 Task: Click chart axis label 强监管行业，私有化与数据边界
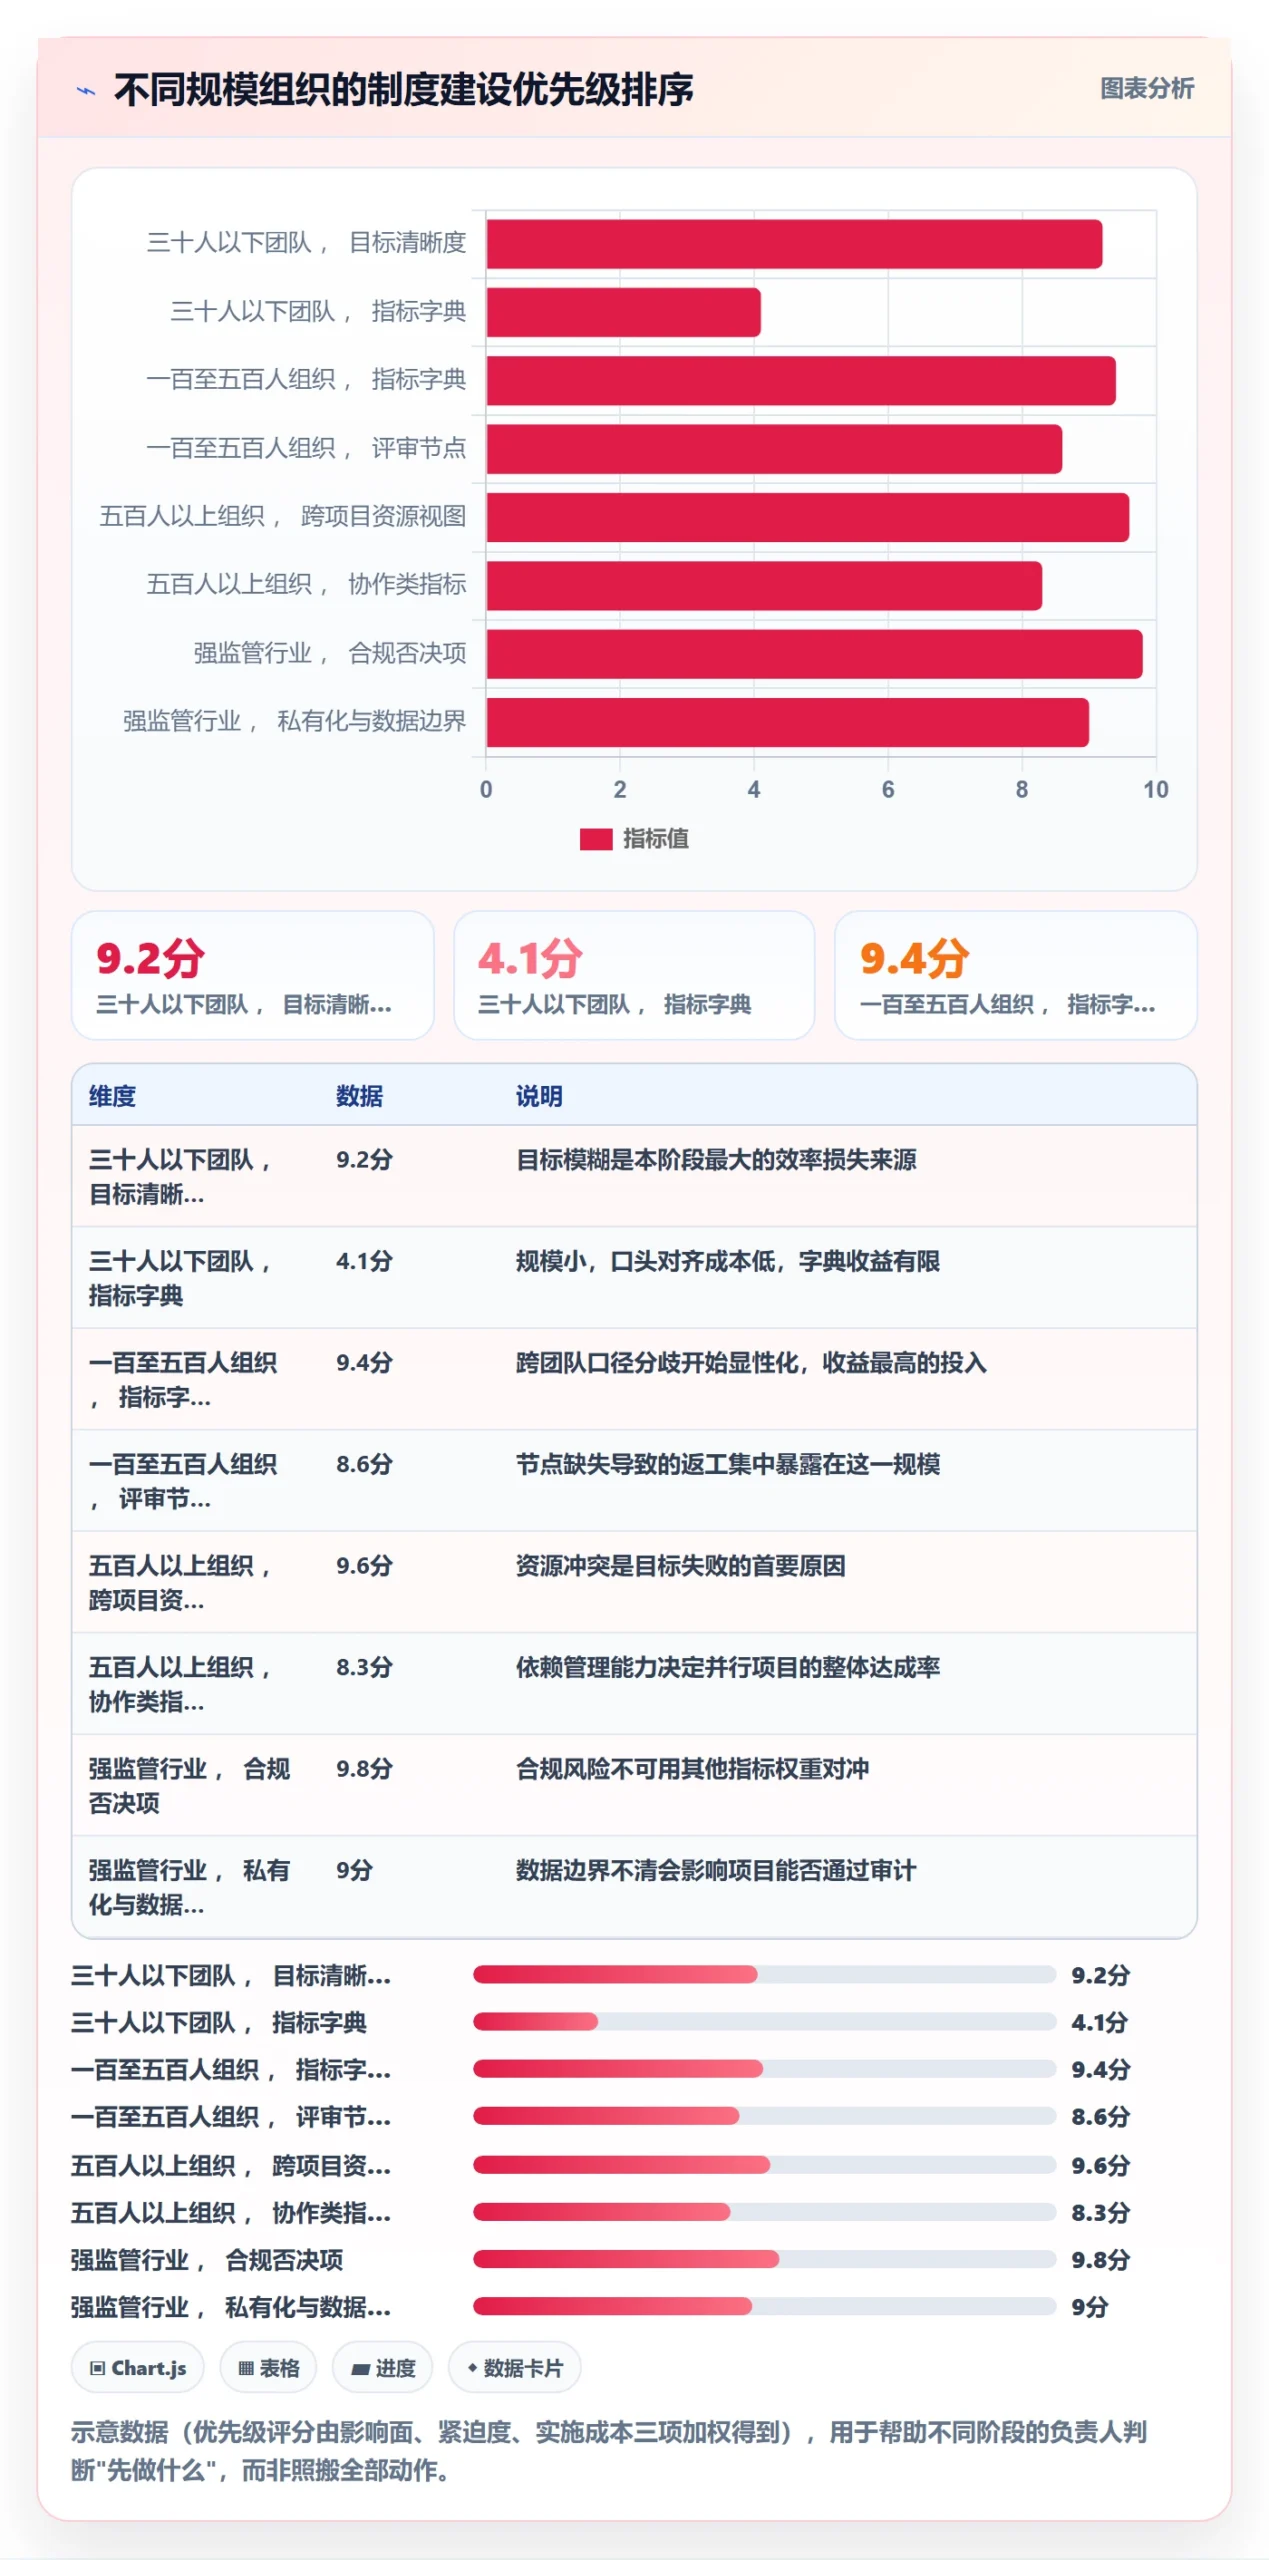tap(294, 721)
